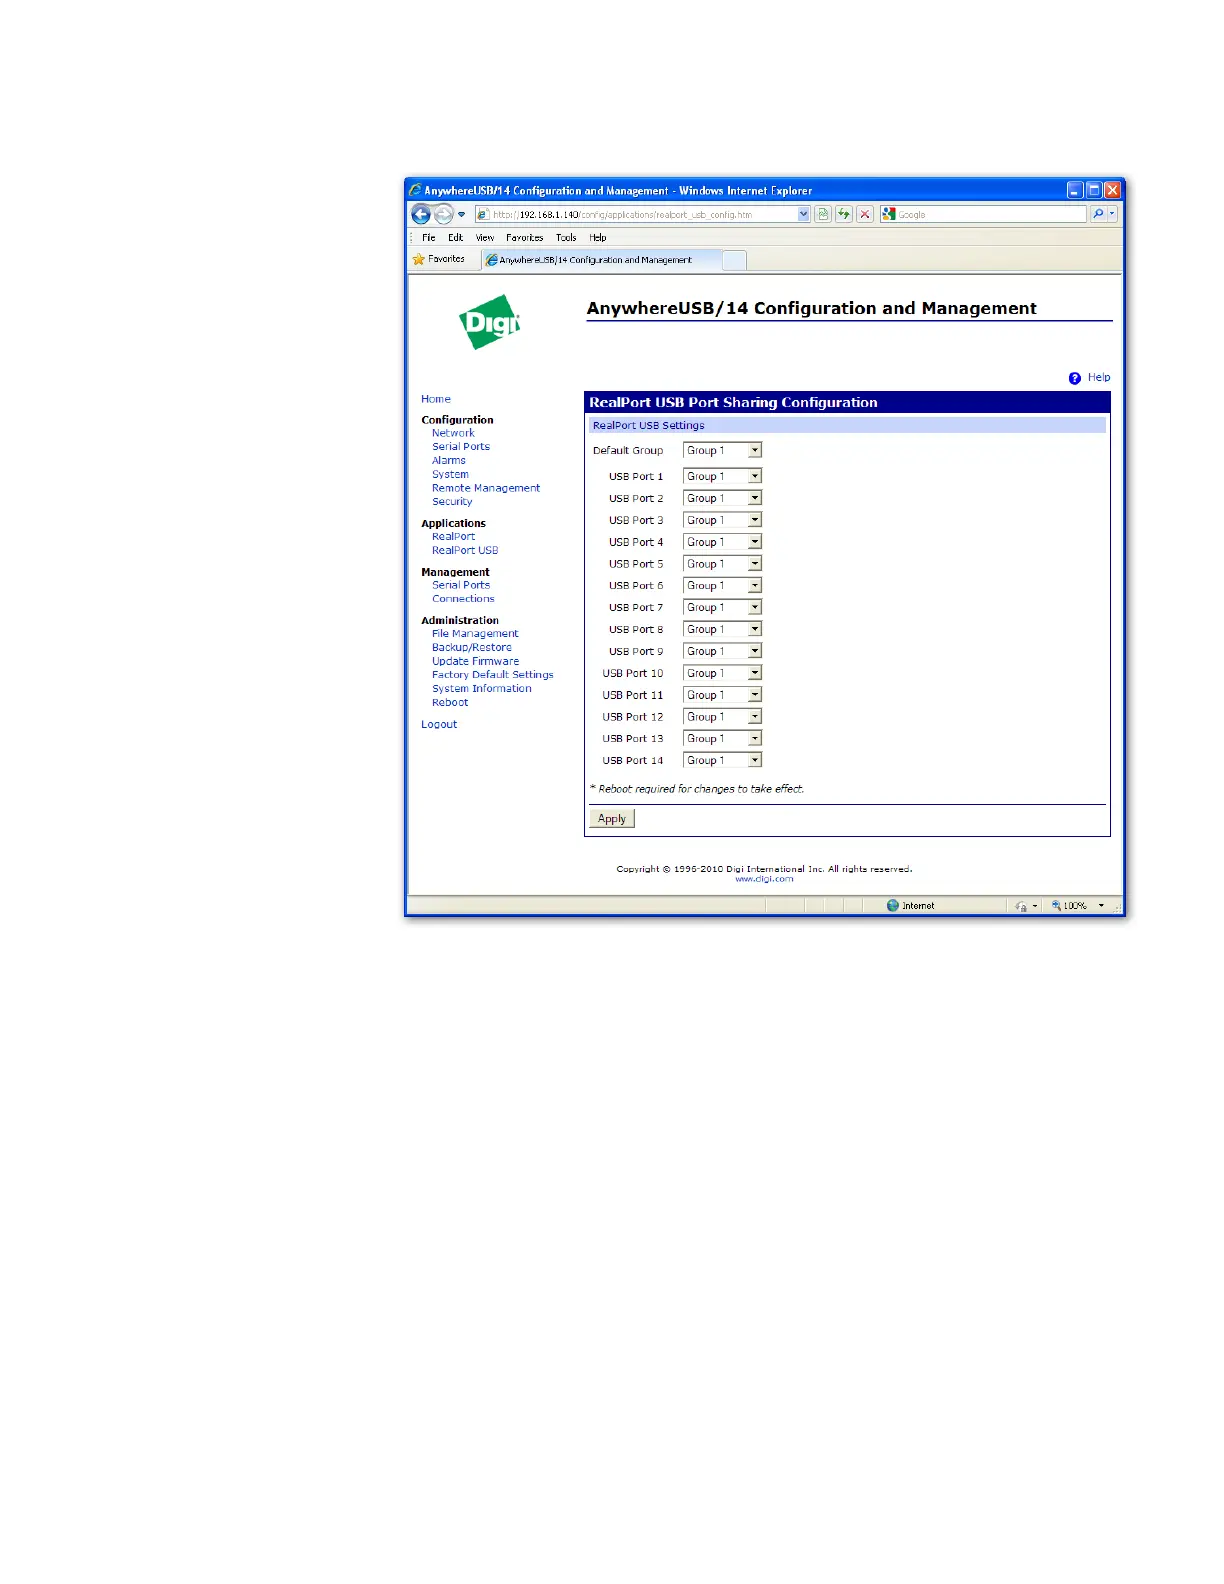Open Network configuration link
1224x1584 pixels.
coord(453,433)
